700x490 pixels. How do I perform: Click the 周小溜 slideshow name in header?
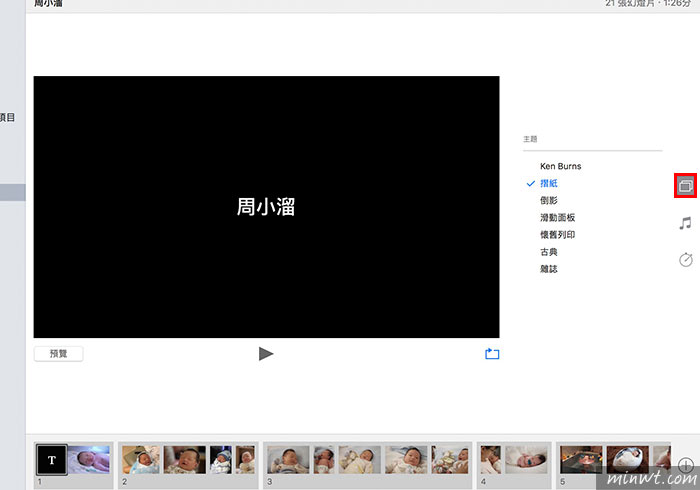(48, 4)
